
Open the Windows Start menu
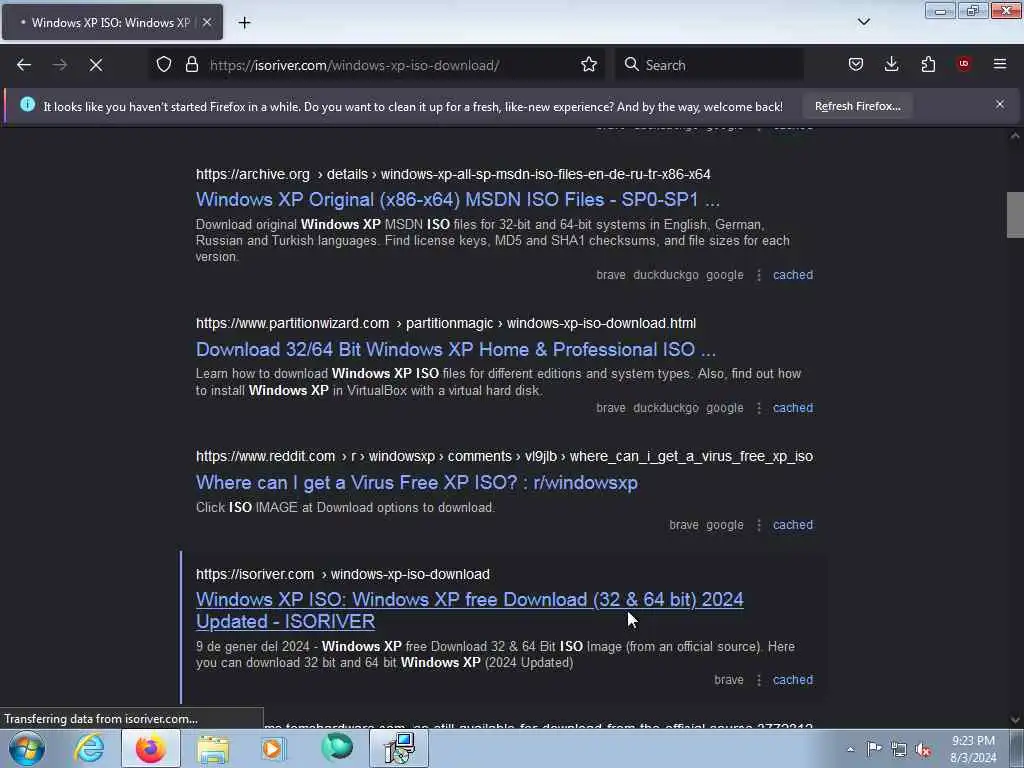tap(27, 748)
